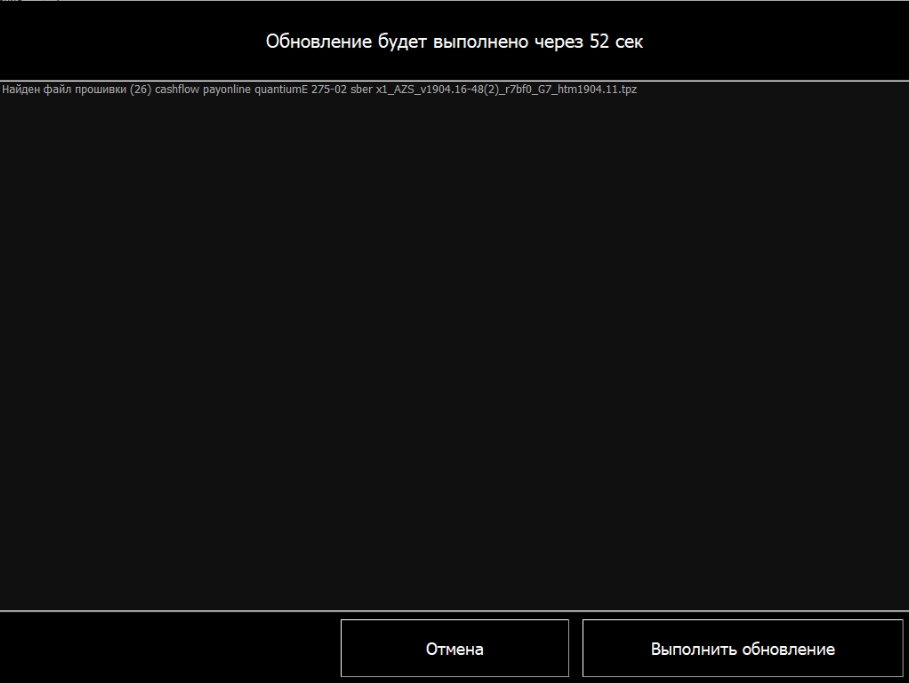Screen dimensions: 909x683
Task: Start the firmware update immediately
Action: [742, 649]
